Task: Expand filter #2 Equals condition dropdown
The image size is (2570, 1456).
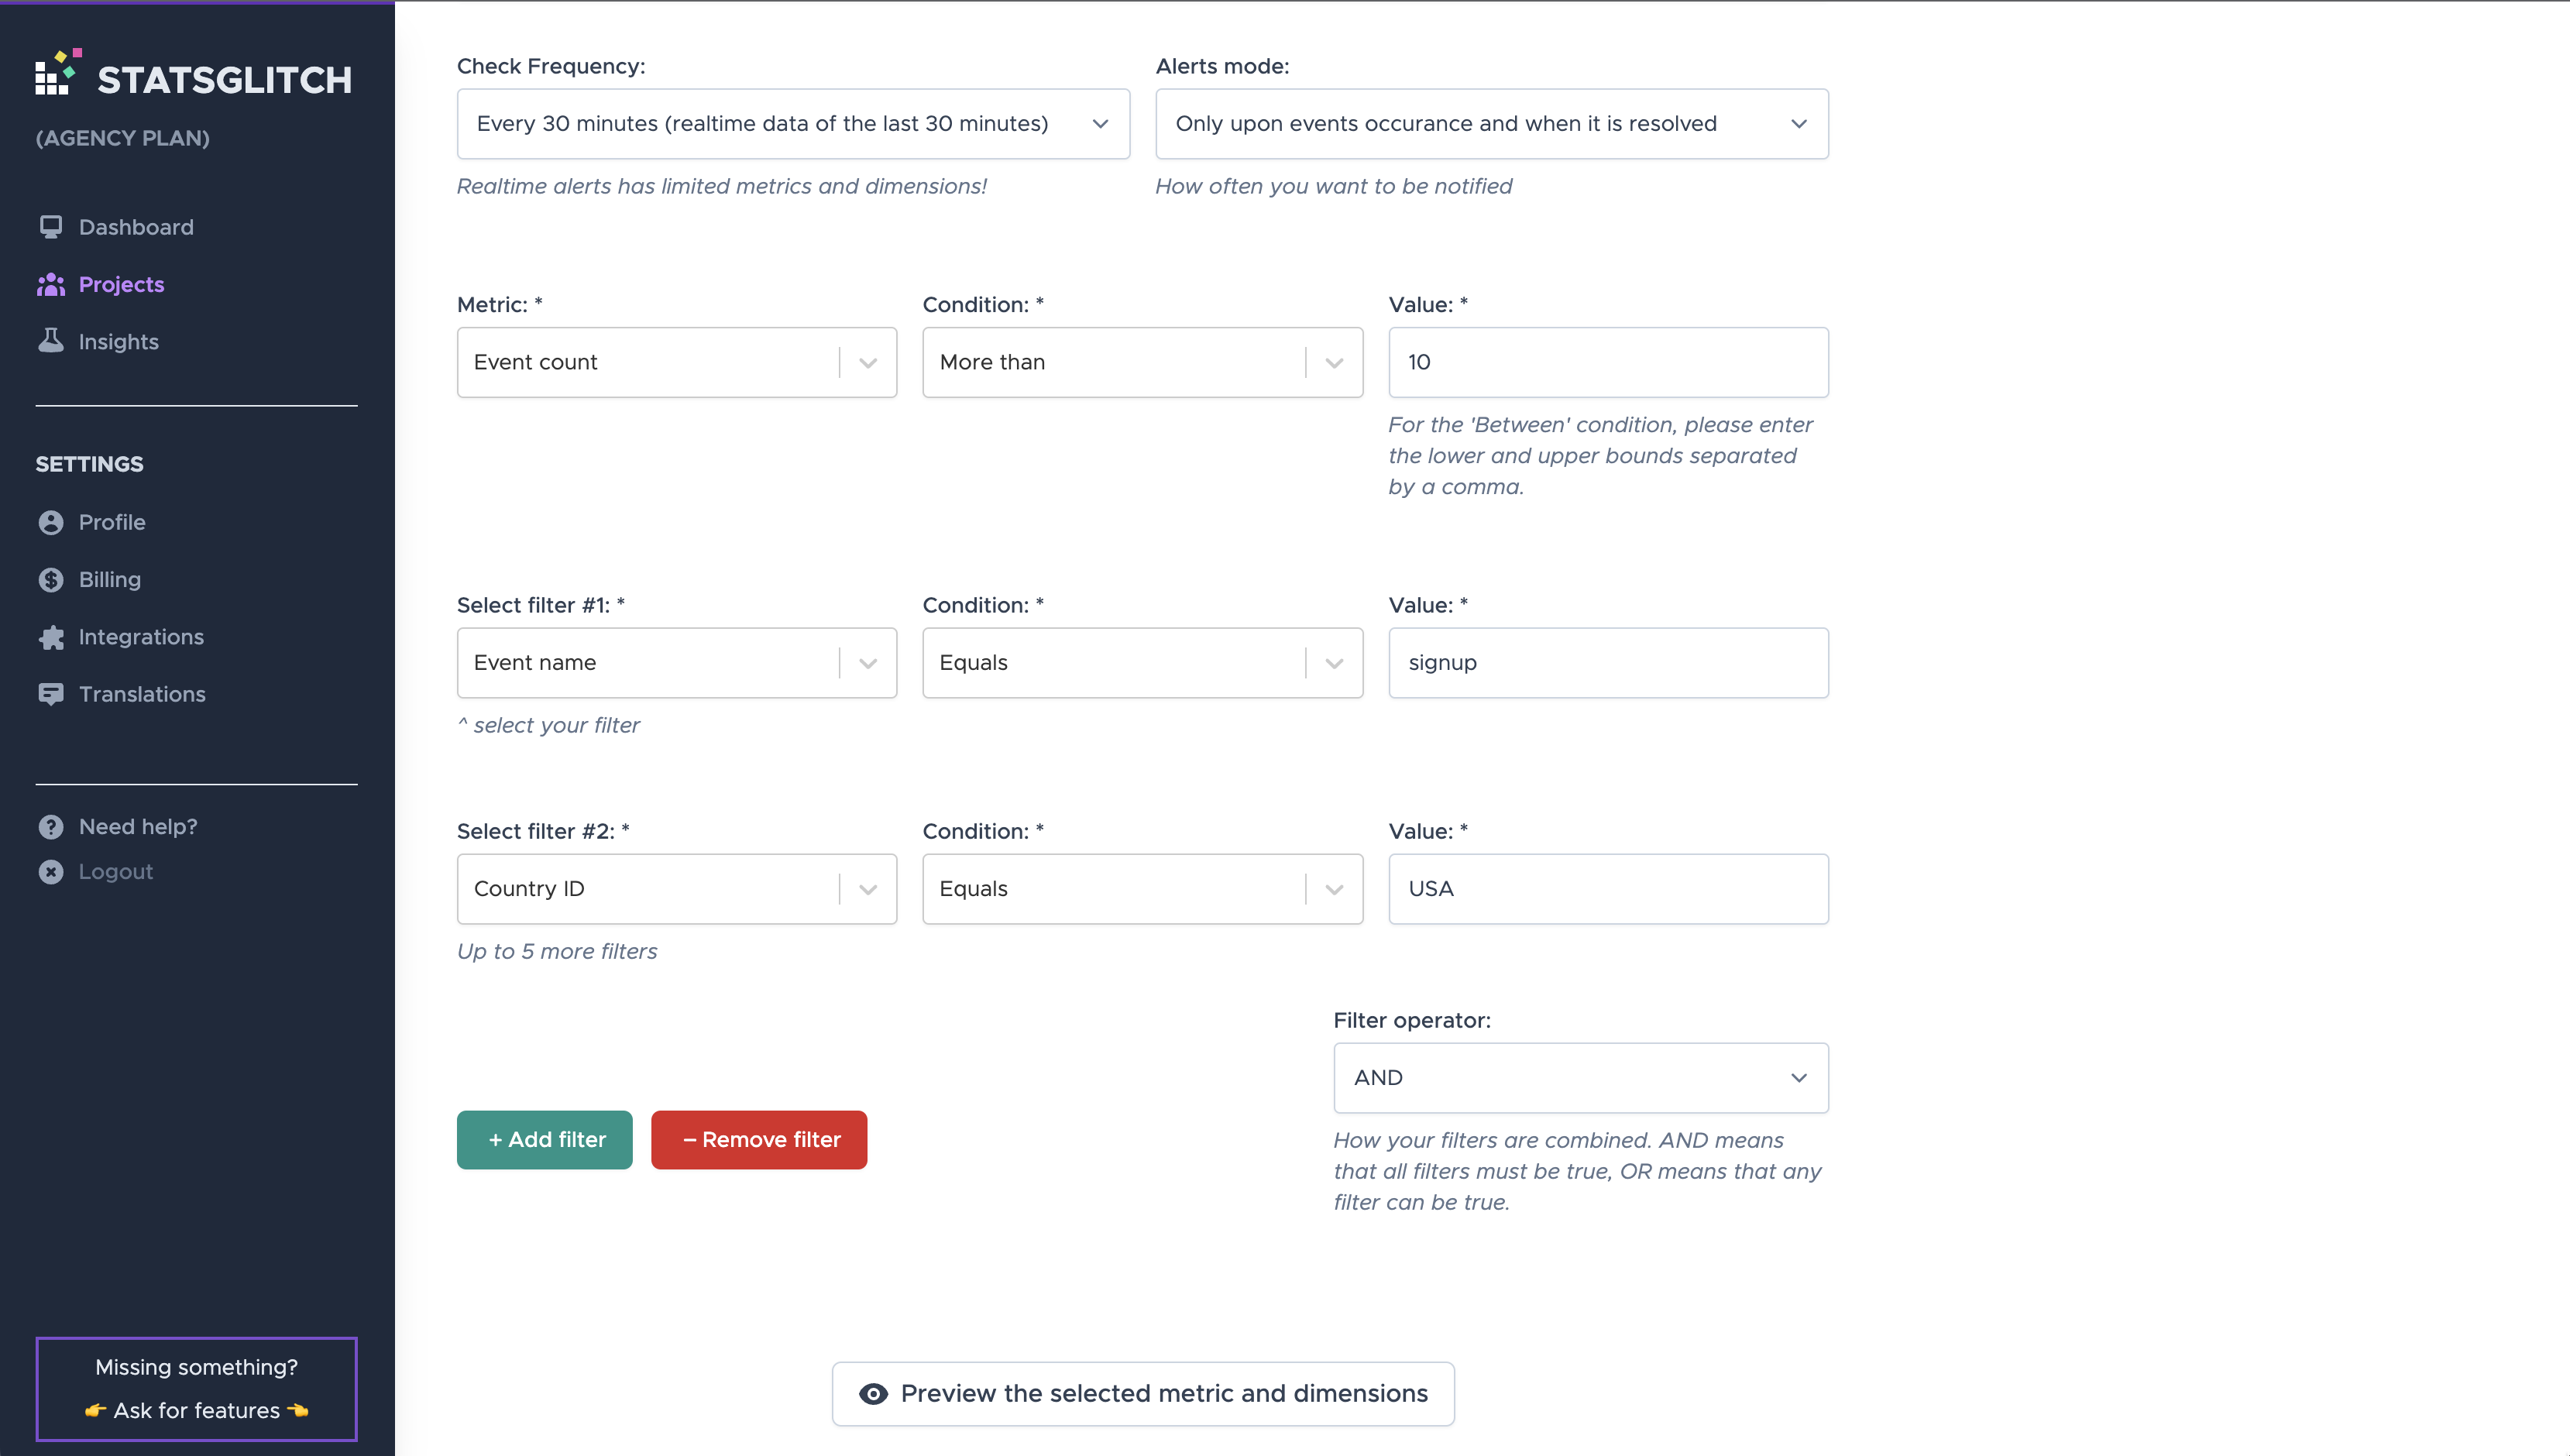Action: coord(1142,889)
